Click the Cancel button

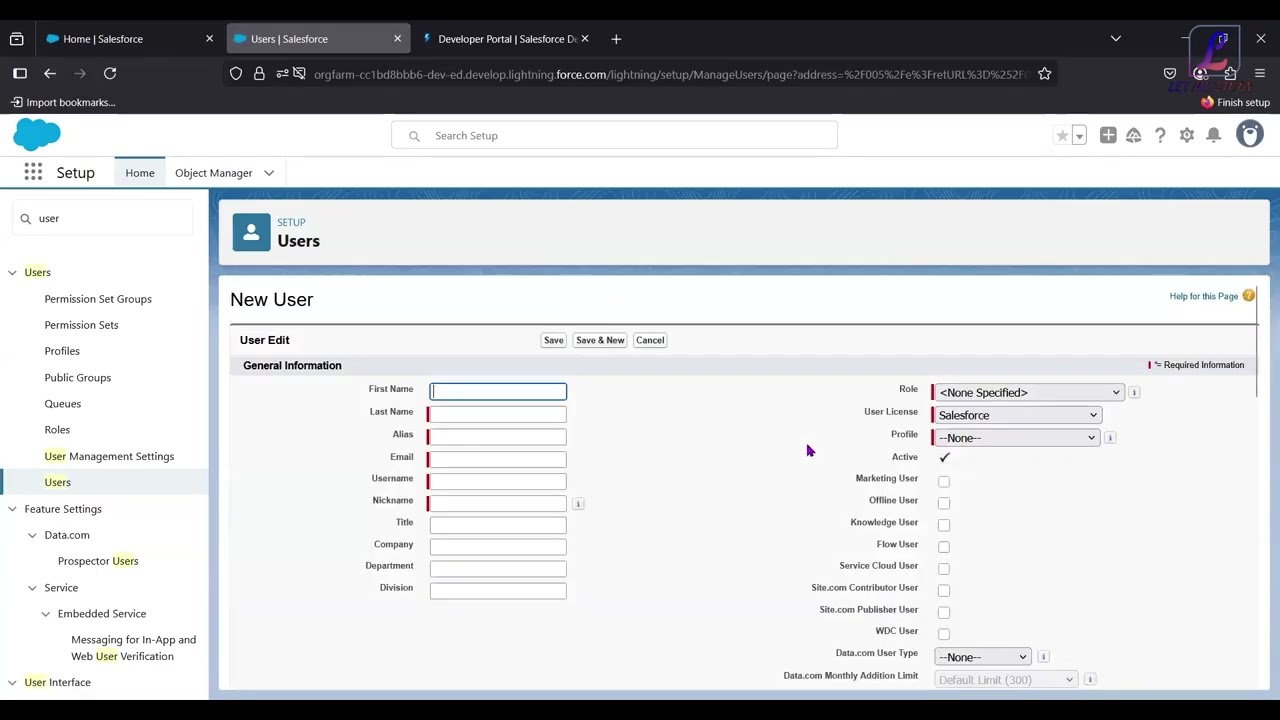tap(650, 340)
